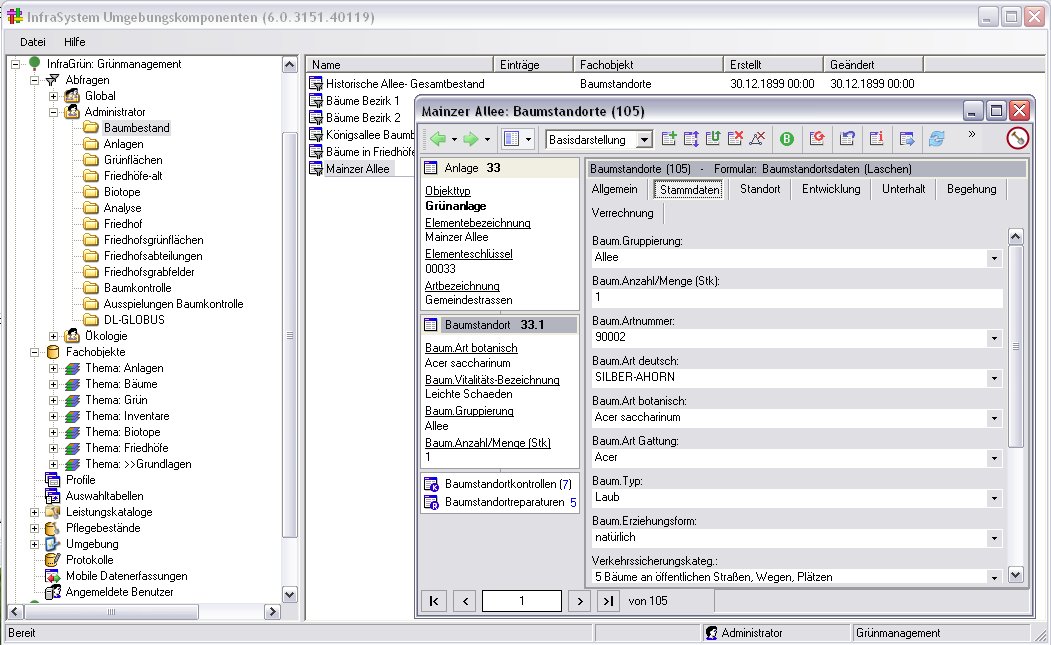Click the green back arrow in toolbar
This screenshot has width=1051, height=645.
tap(437, 139)
